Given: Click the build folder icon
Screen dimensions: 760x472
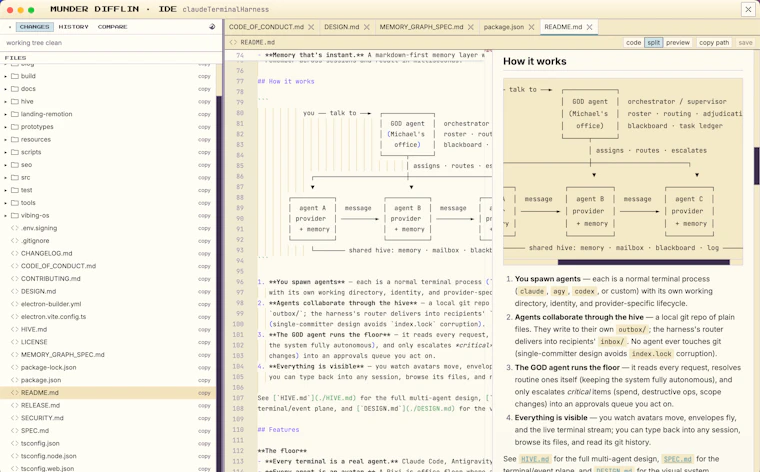Looking at the screenshot, I should tap(15, 76).
